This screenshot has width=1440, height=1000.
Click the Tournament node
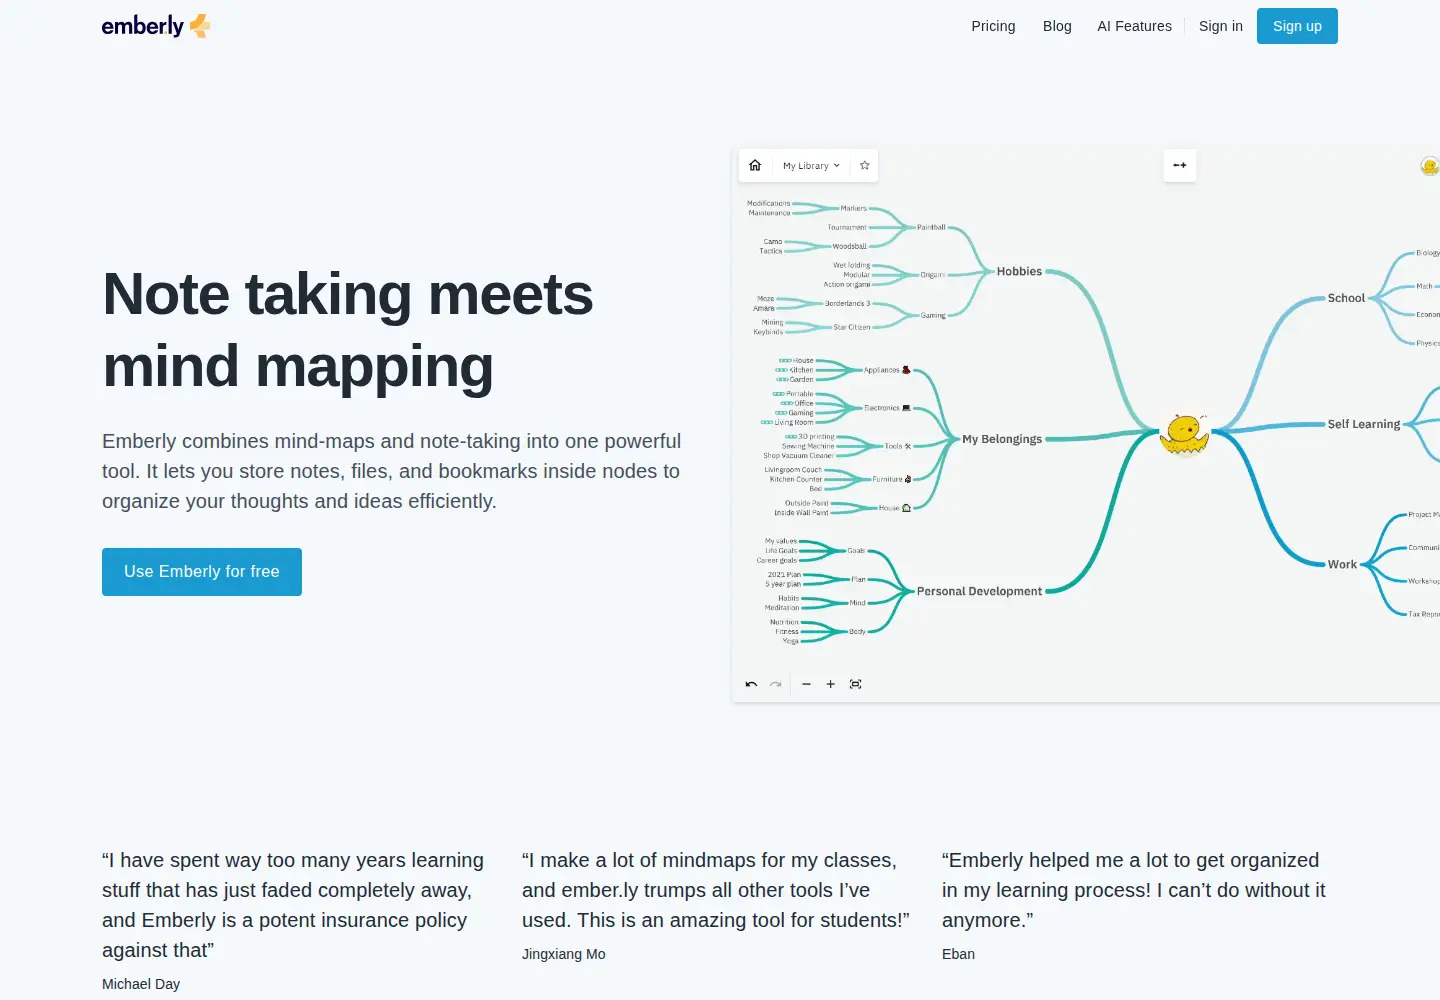[x=847, y=227]
